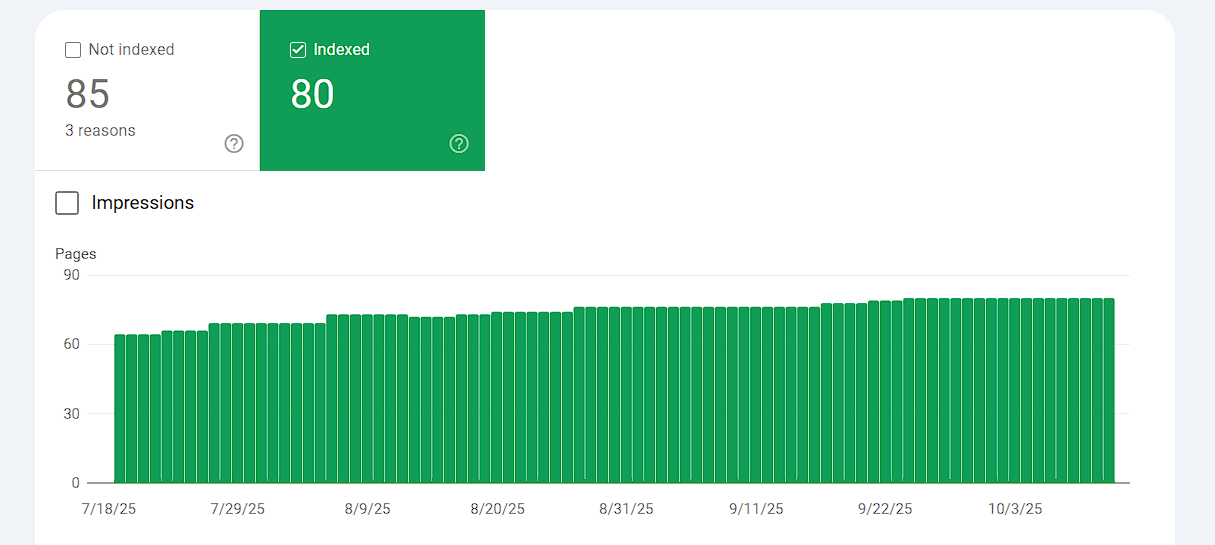Select the Not indexed count of 85
This screenshot has height=545, width=1215.
click(88, 94)
